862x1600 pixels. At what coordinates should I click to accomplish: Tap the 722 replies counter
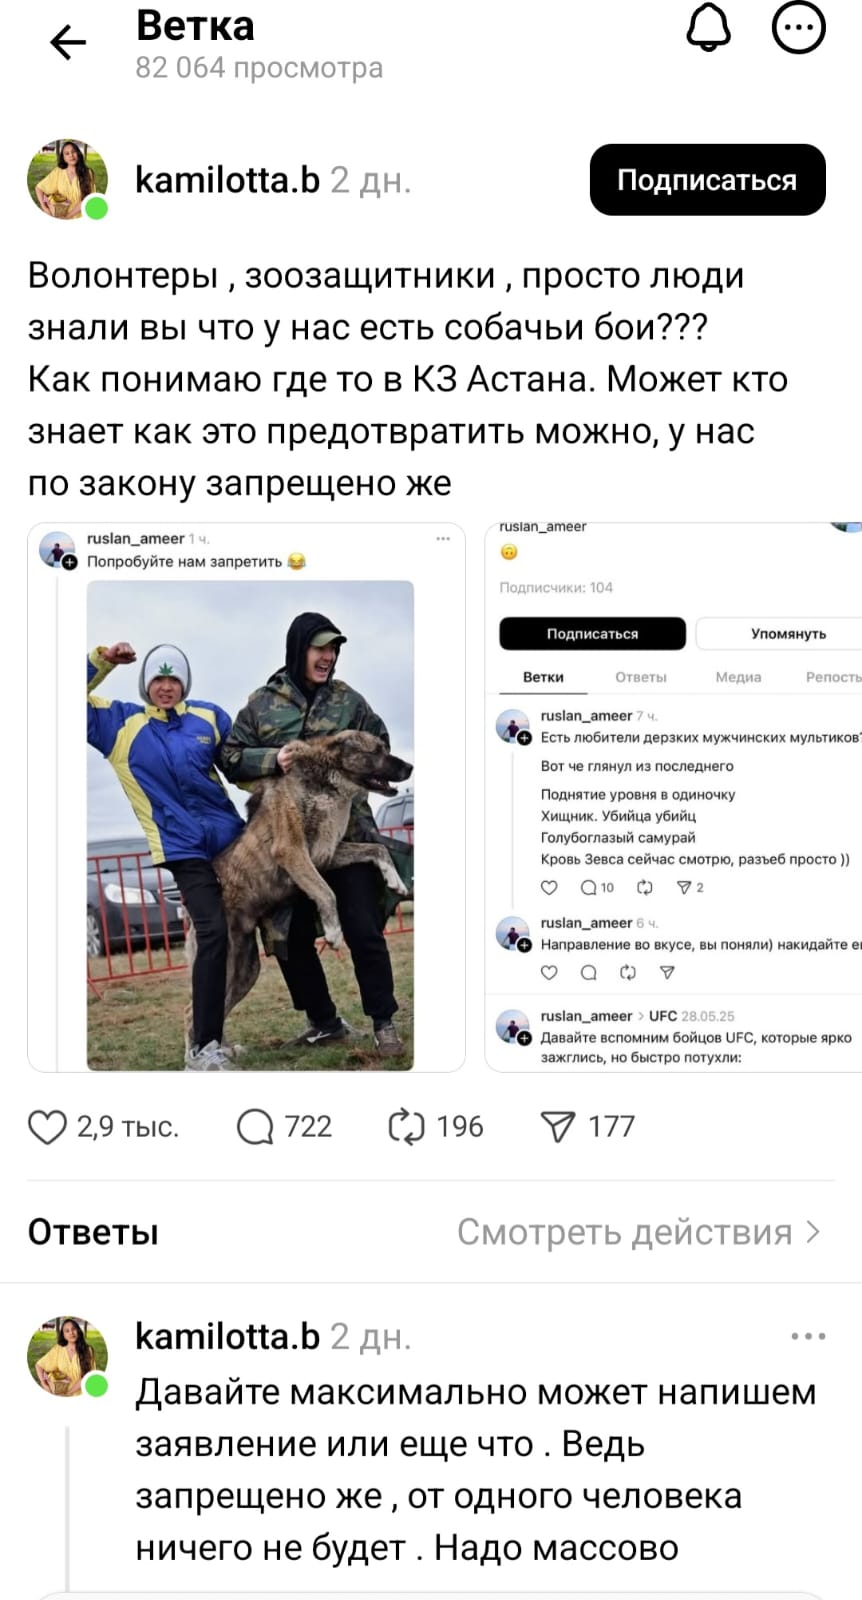point(308,1127)
